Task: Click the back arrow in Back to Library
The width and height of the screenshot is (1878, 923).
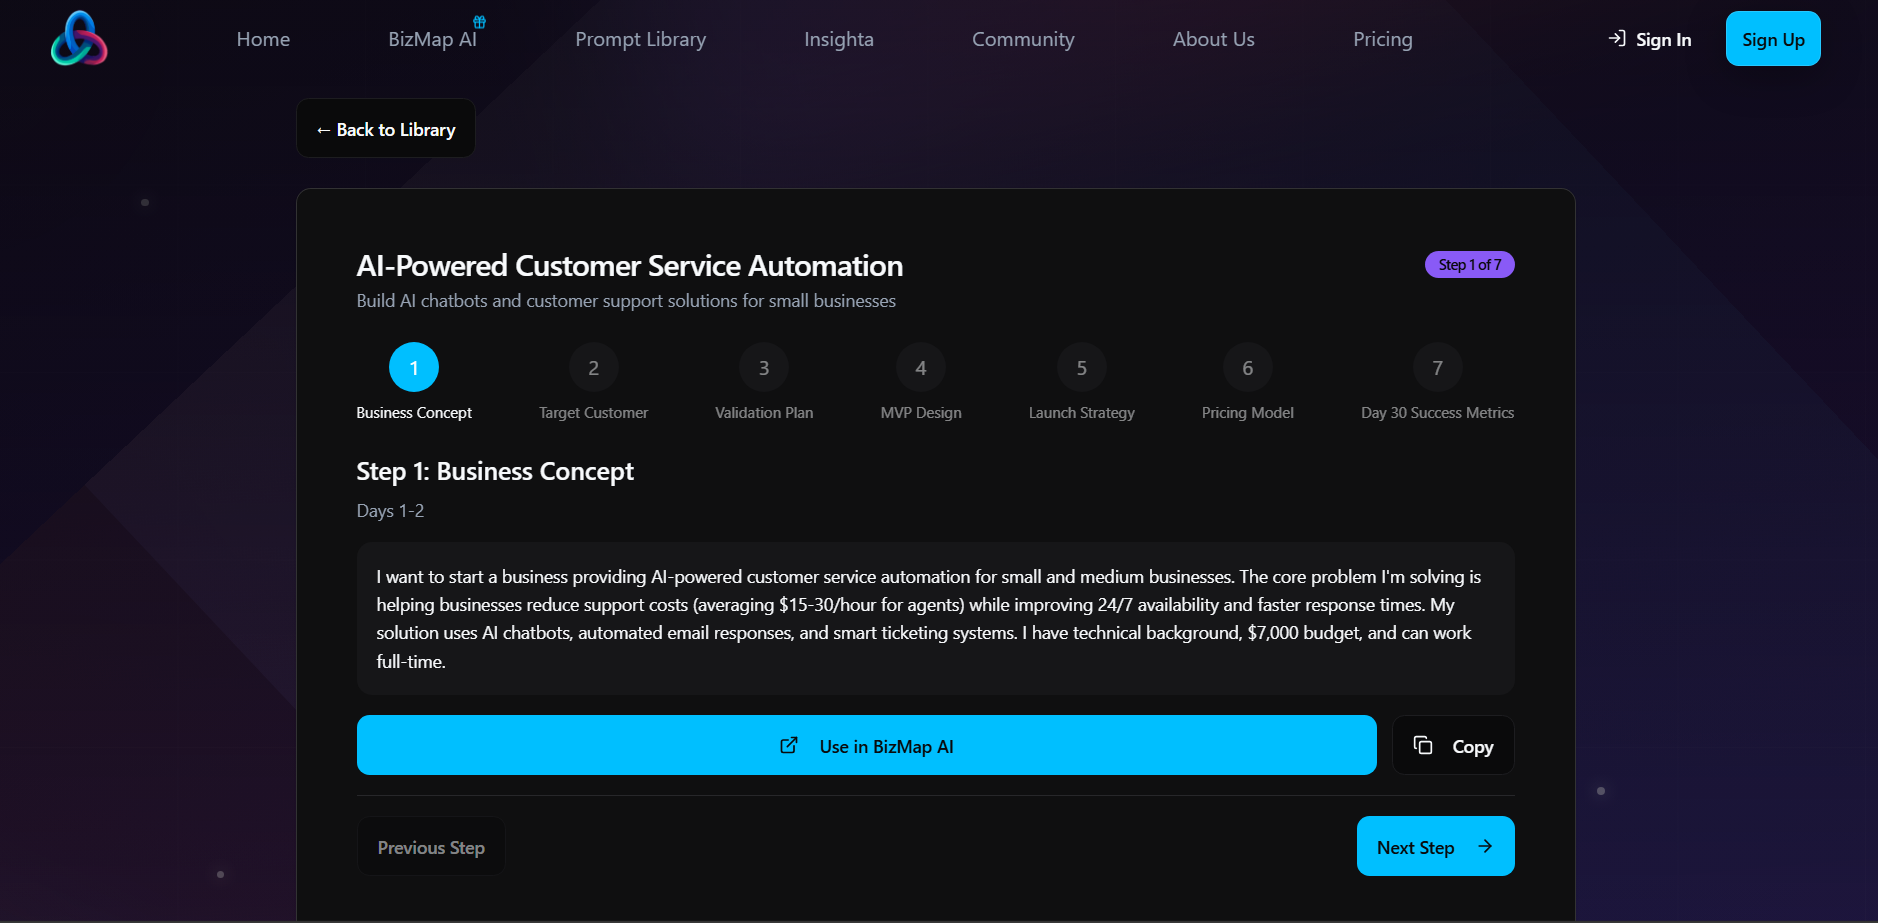Action: pyautogui.click(x=322, y=129)
